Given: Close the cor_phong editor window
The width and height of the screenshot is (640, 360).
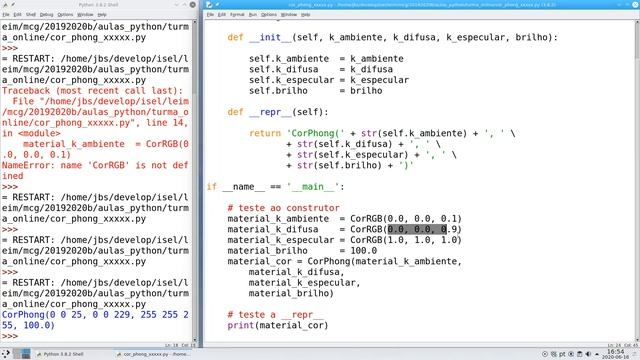Looking at the screenshot, I should [635, 4].
